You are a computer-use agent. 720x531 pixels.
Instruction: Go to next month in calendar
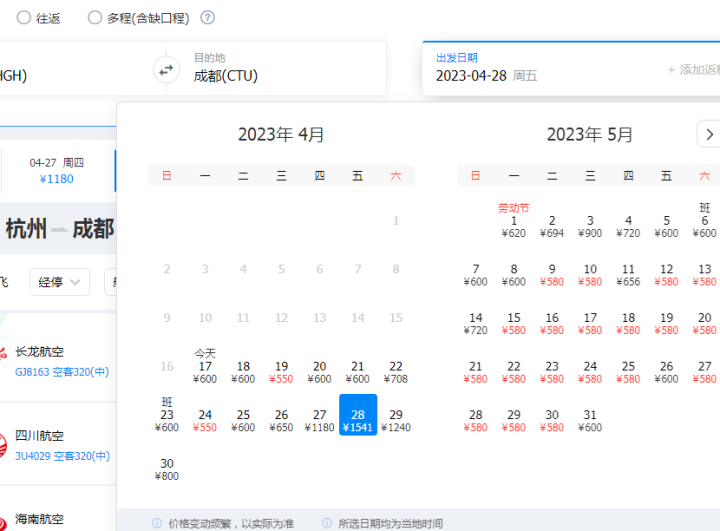point(706,134)
